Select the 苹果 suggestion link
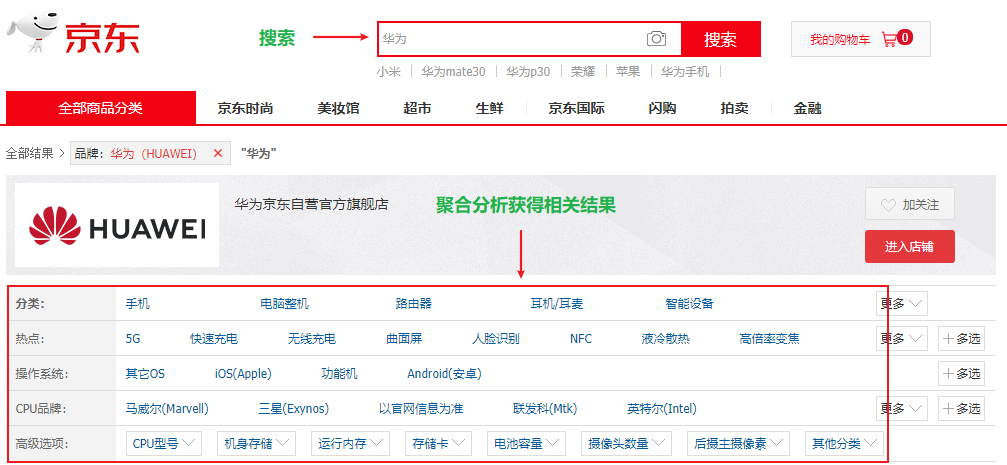Viewport: 1007px width, 465px height. pos(628,72)
